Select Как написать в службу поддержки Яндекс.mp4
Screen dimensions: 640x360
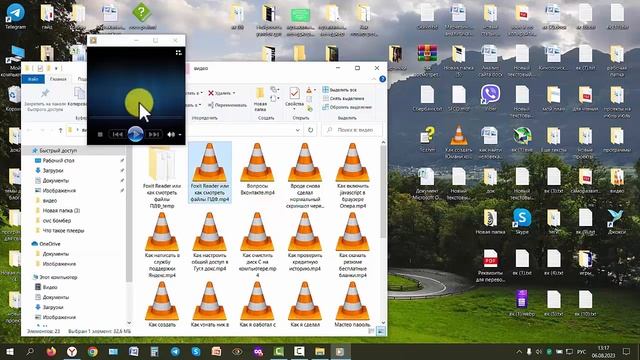162,245
